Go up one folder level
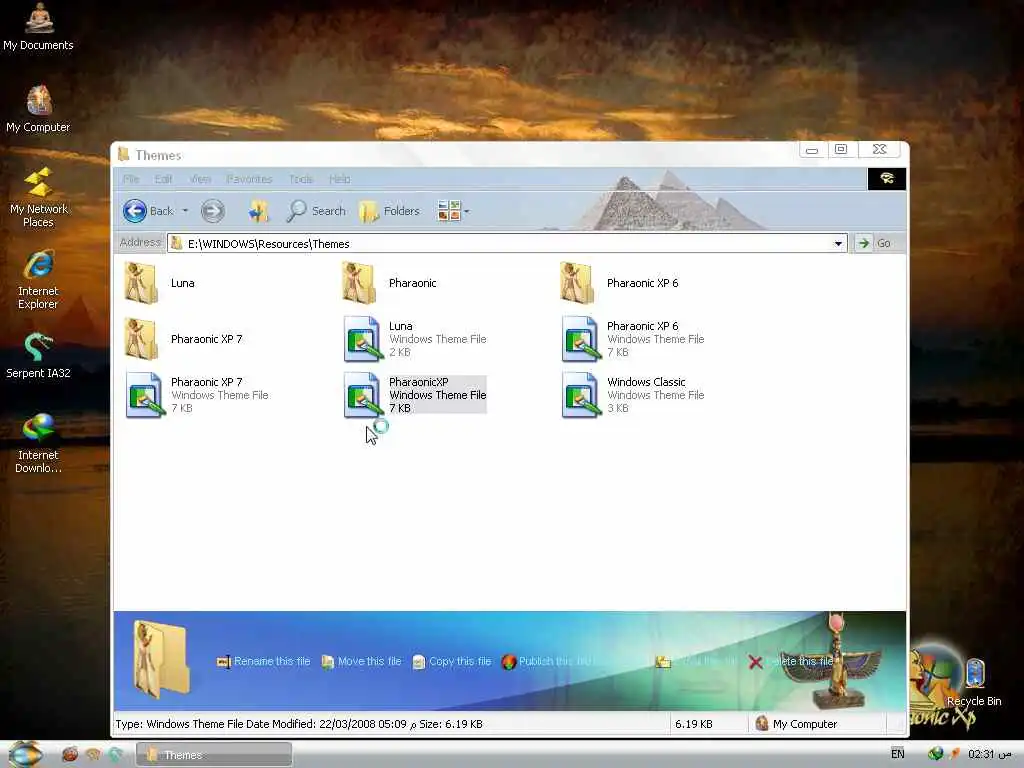 258,211
